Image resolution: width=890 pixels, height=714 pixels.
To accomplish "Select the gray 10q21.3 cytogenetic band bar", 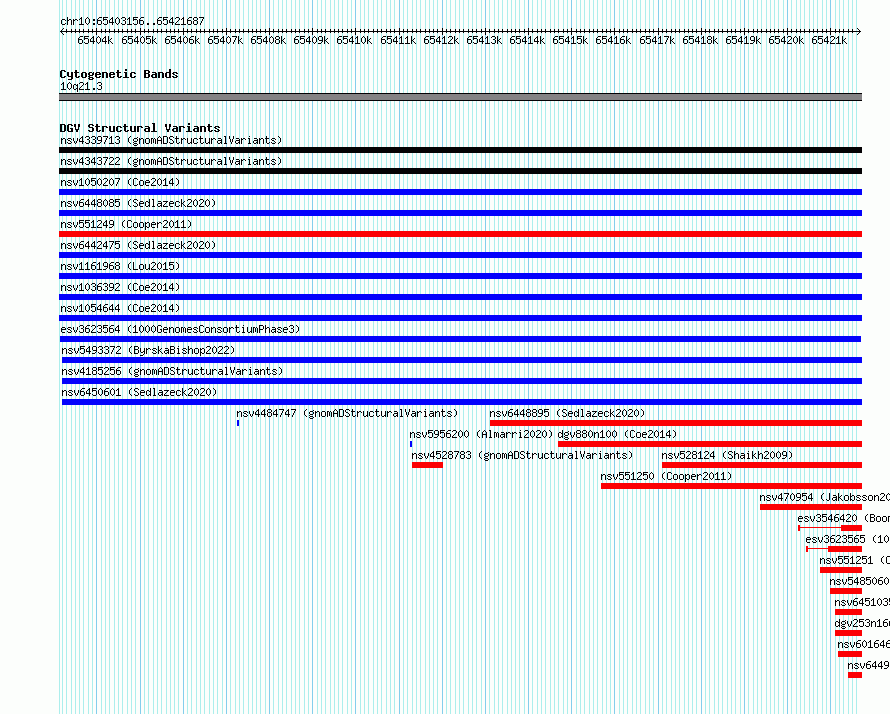I will pos(460,97).
